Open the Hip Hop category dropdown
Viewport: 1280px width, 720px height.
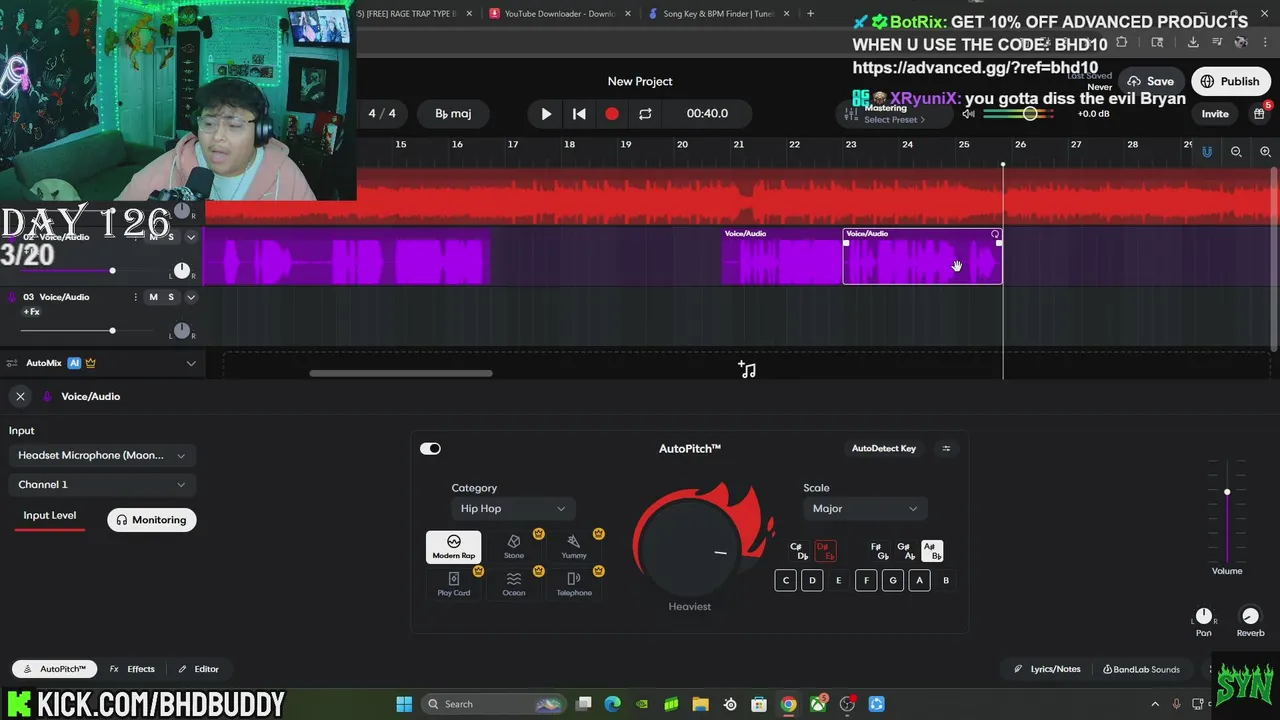pyautogui.click(x=513, y=509)
